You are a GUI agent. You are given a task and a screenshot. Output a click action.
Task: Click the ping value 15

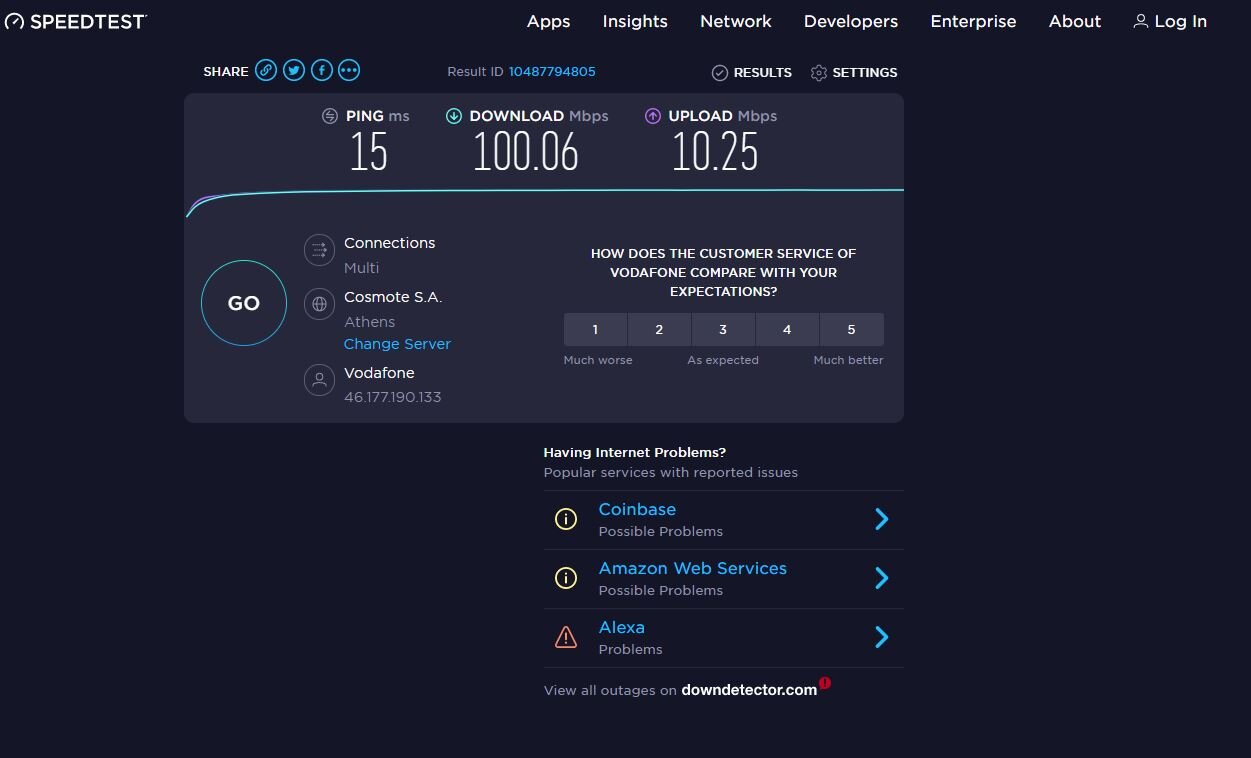pos(368,152)
